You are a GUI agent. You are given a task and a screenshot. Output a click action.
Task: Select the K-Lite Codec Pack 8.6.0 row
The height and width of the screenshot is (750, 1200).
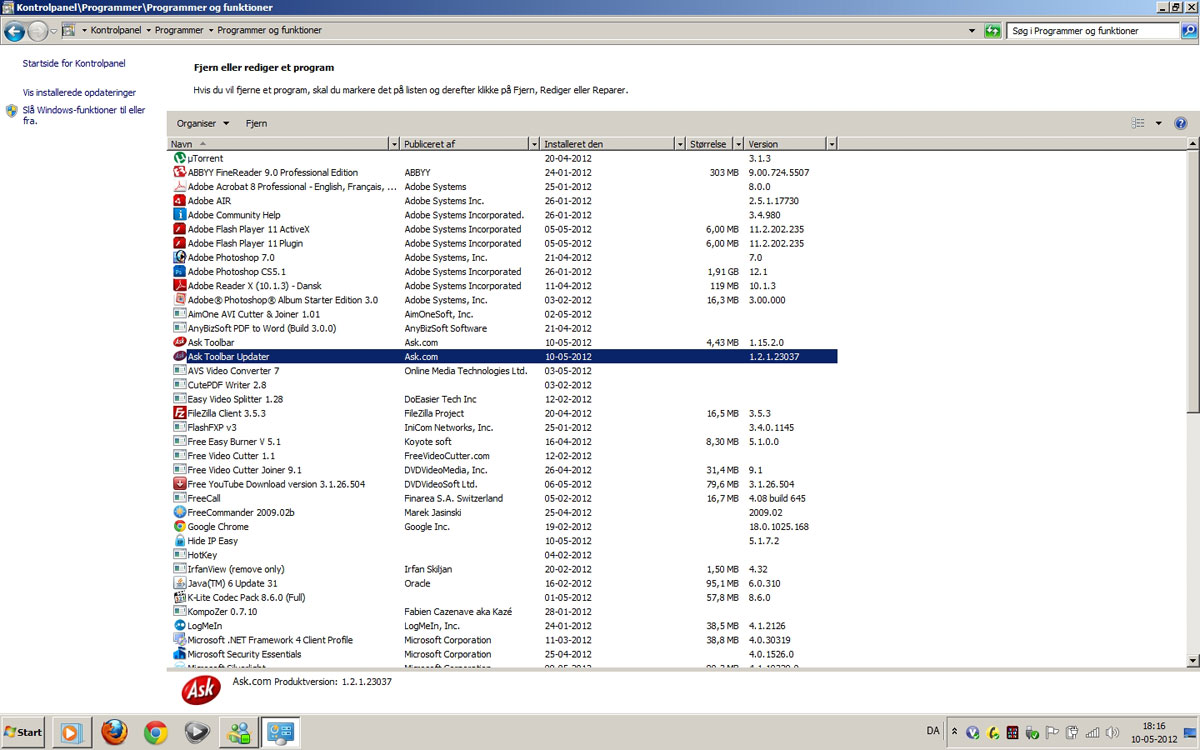click(504, 597)
